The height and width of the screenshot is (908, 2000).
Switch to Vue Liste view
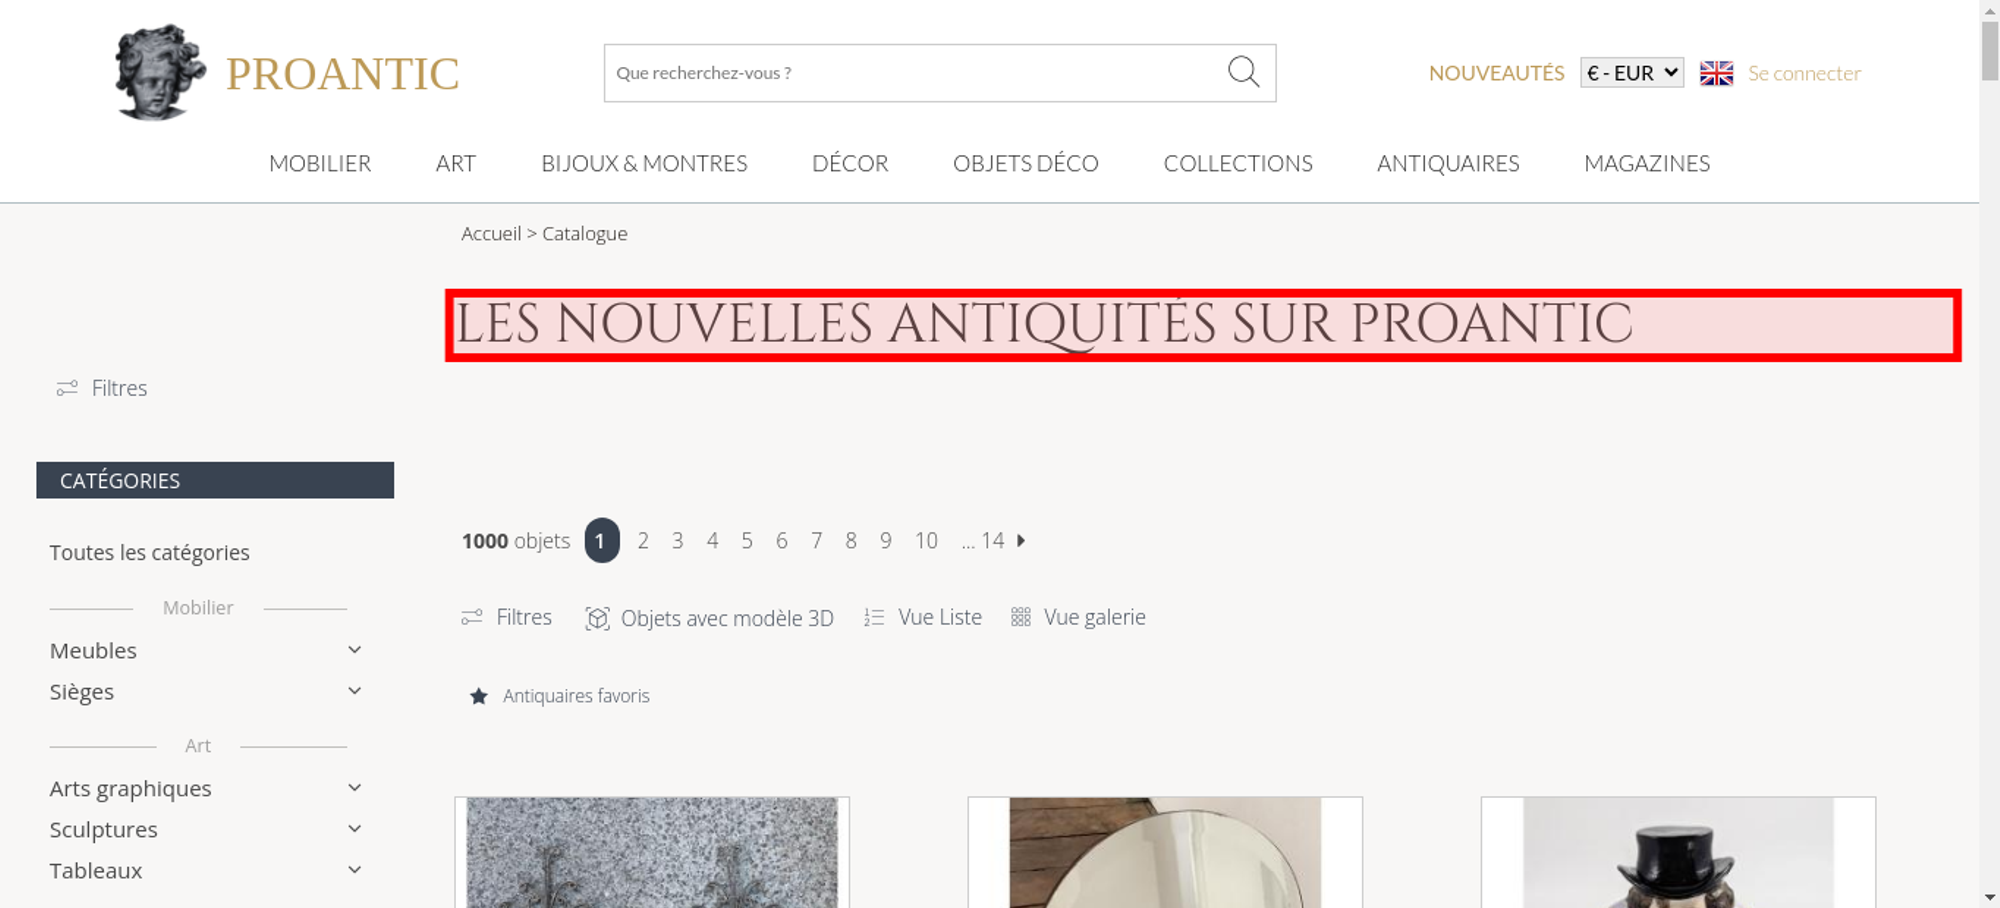(923, 617)
